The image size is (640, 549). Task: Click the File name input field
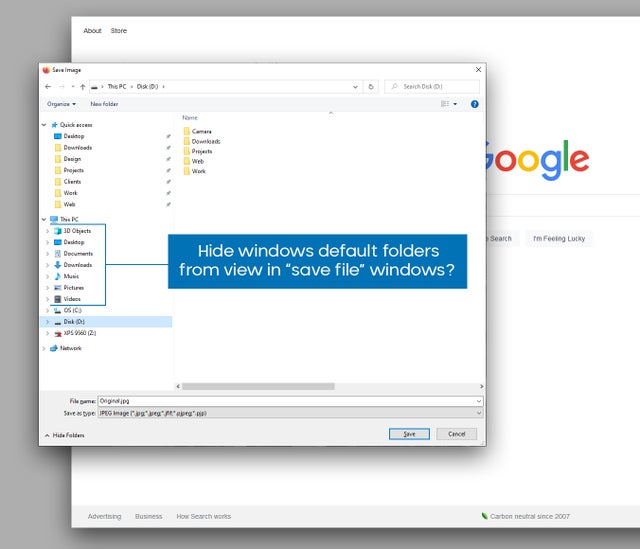coord(290,401)
